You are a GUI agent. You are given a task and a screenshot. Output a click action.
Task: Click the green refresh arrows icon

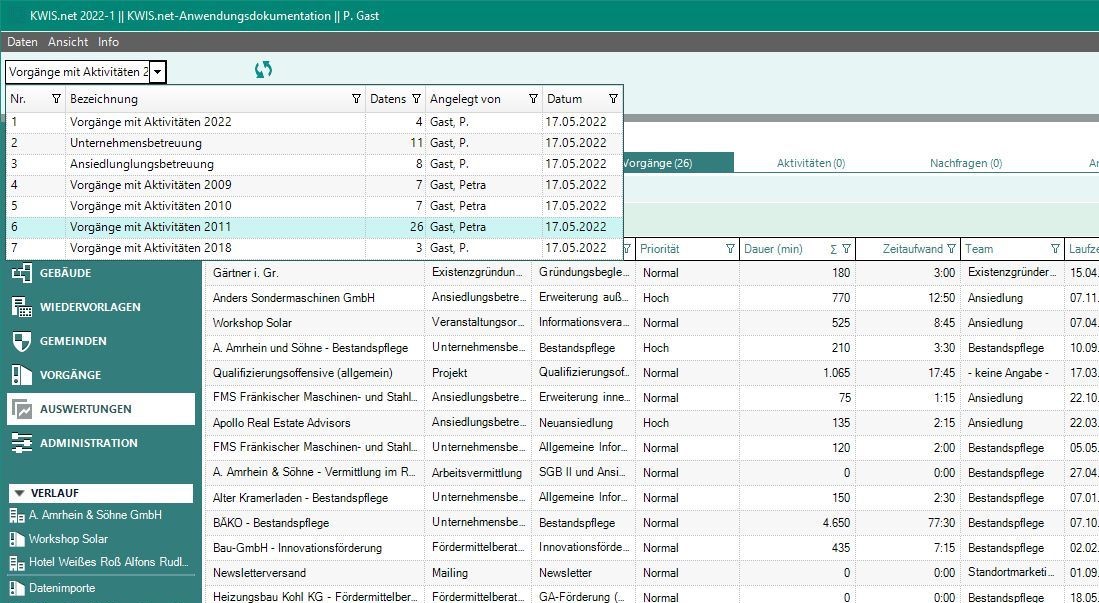click(263, 69)
